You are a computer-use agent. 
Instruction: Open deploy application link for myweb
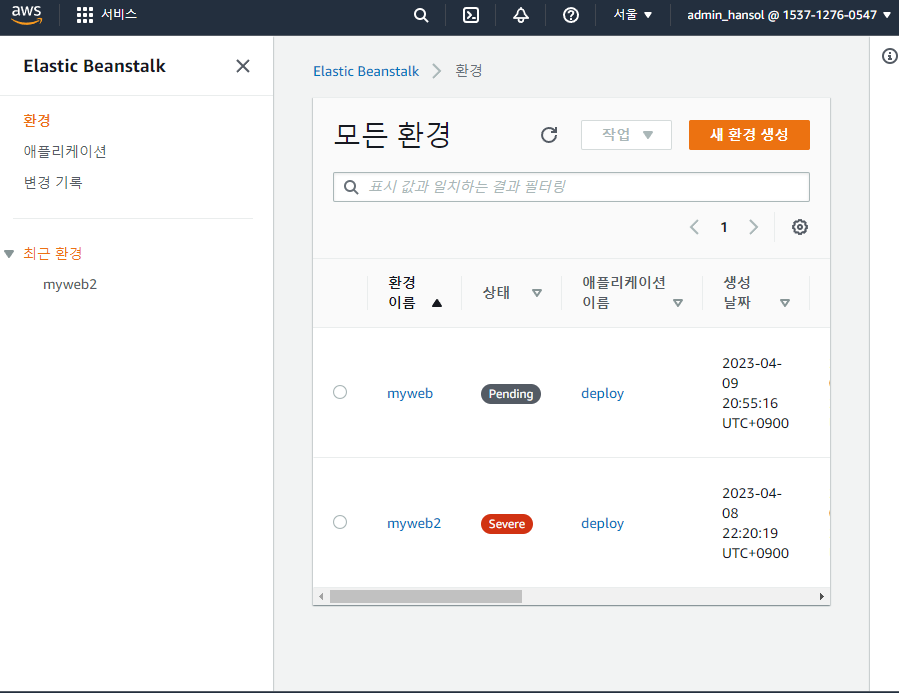pyautogui.click(x=602, y=393)
